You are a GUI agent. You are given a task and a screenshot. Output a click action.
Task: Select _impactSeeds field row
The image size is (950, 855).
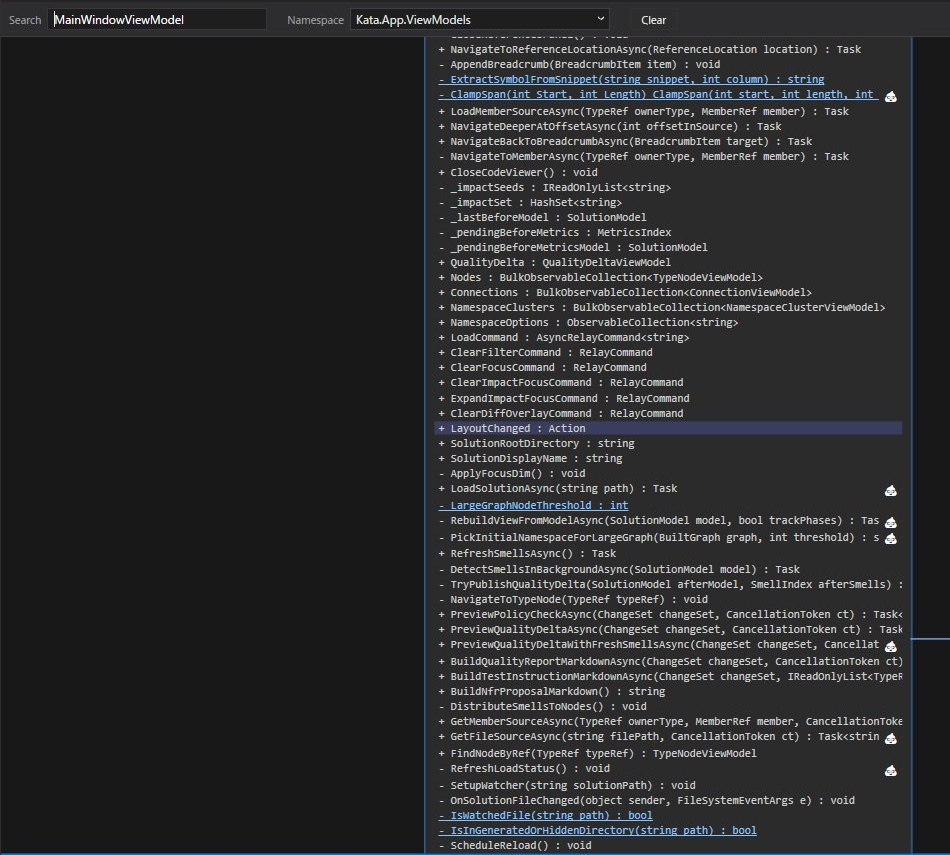pos(554,188)
